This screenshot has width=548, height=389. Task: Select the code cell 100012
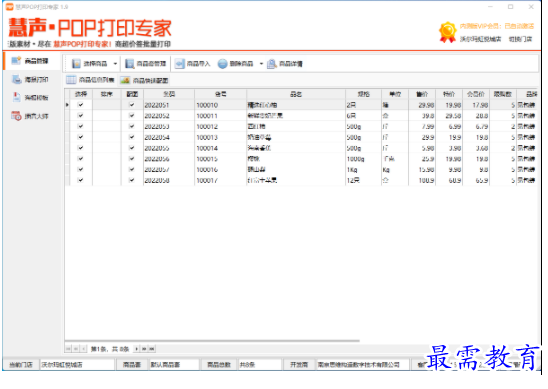221,127
